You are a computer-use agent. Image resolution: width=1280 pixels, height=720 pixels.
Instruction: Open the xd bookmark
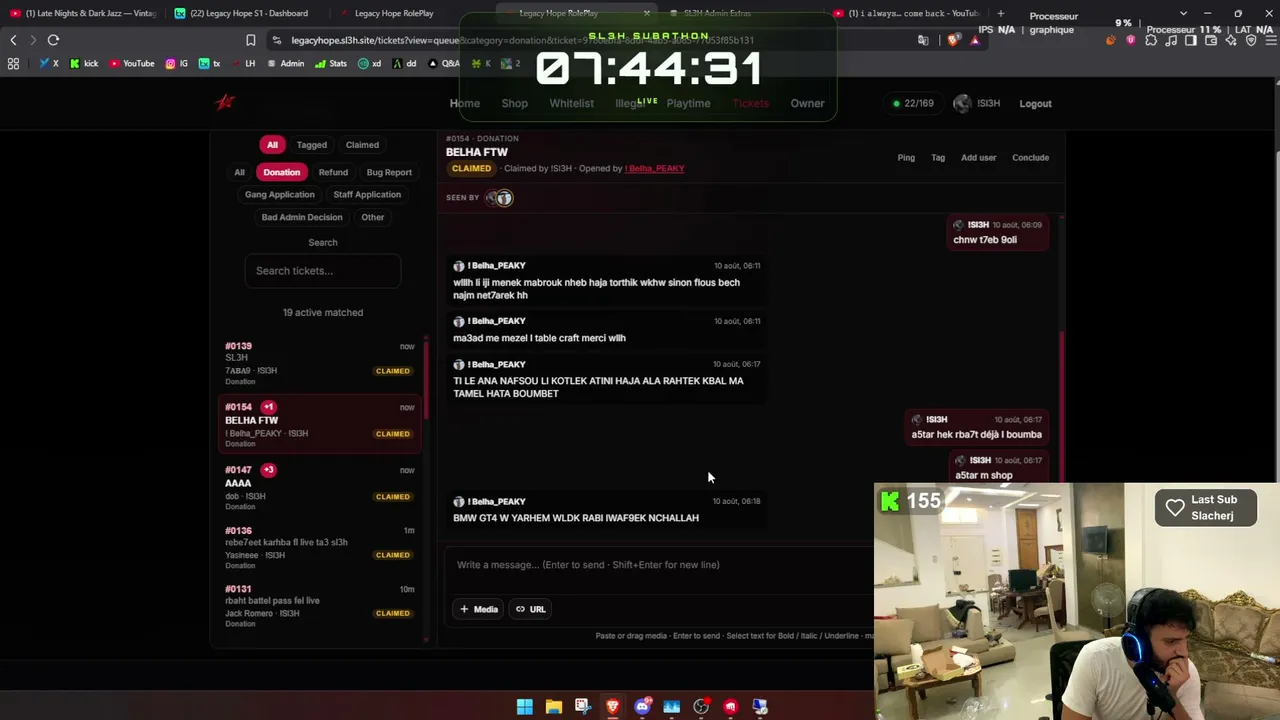coord(370,64)
